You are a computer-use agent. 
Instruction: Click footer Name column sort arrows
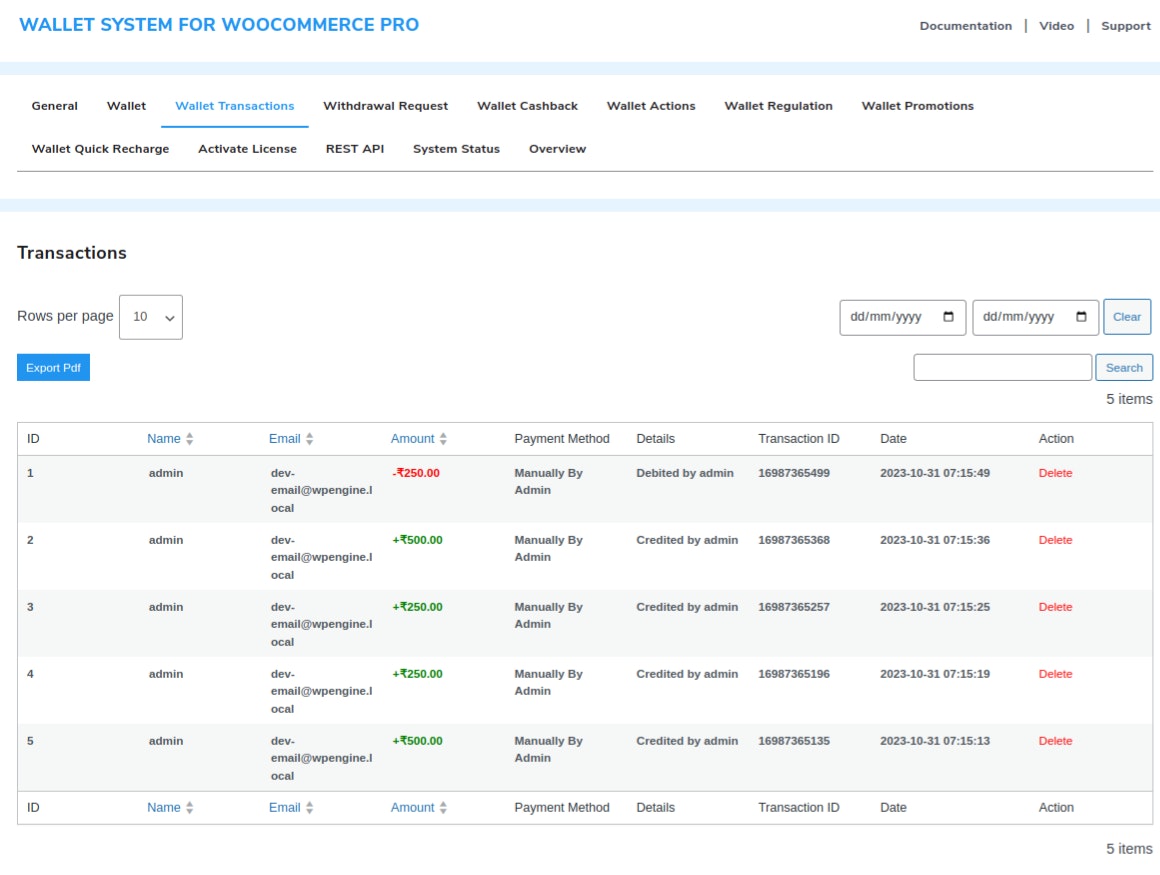(x=189, y=808)
